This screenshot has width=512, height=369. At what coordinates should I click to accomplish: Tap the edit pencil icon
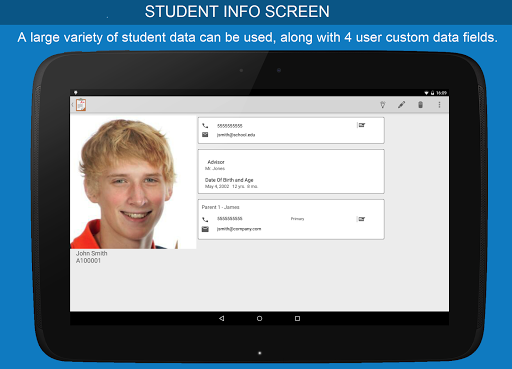point(401,105)
